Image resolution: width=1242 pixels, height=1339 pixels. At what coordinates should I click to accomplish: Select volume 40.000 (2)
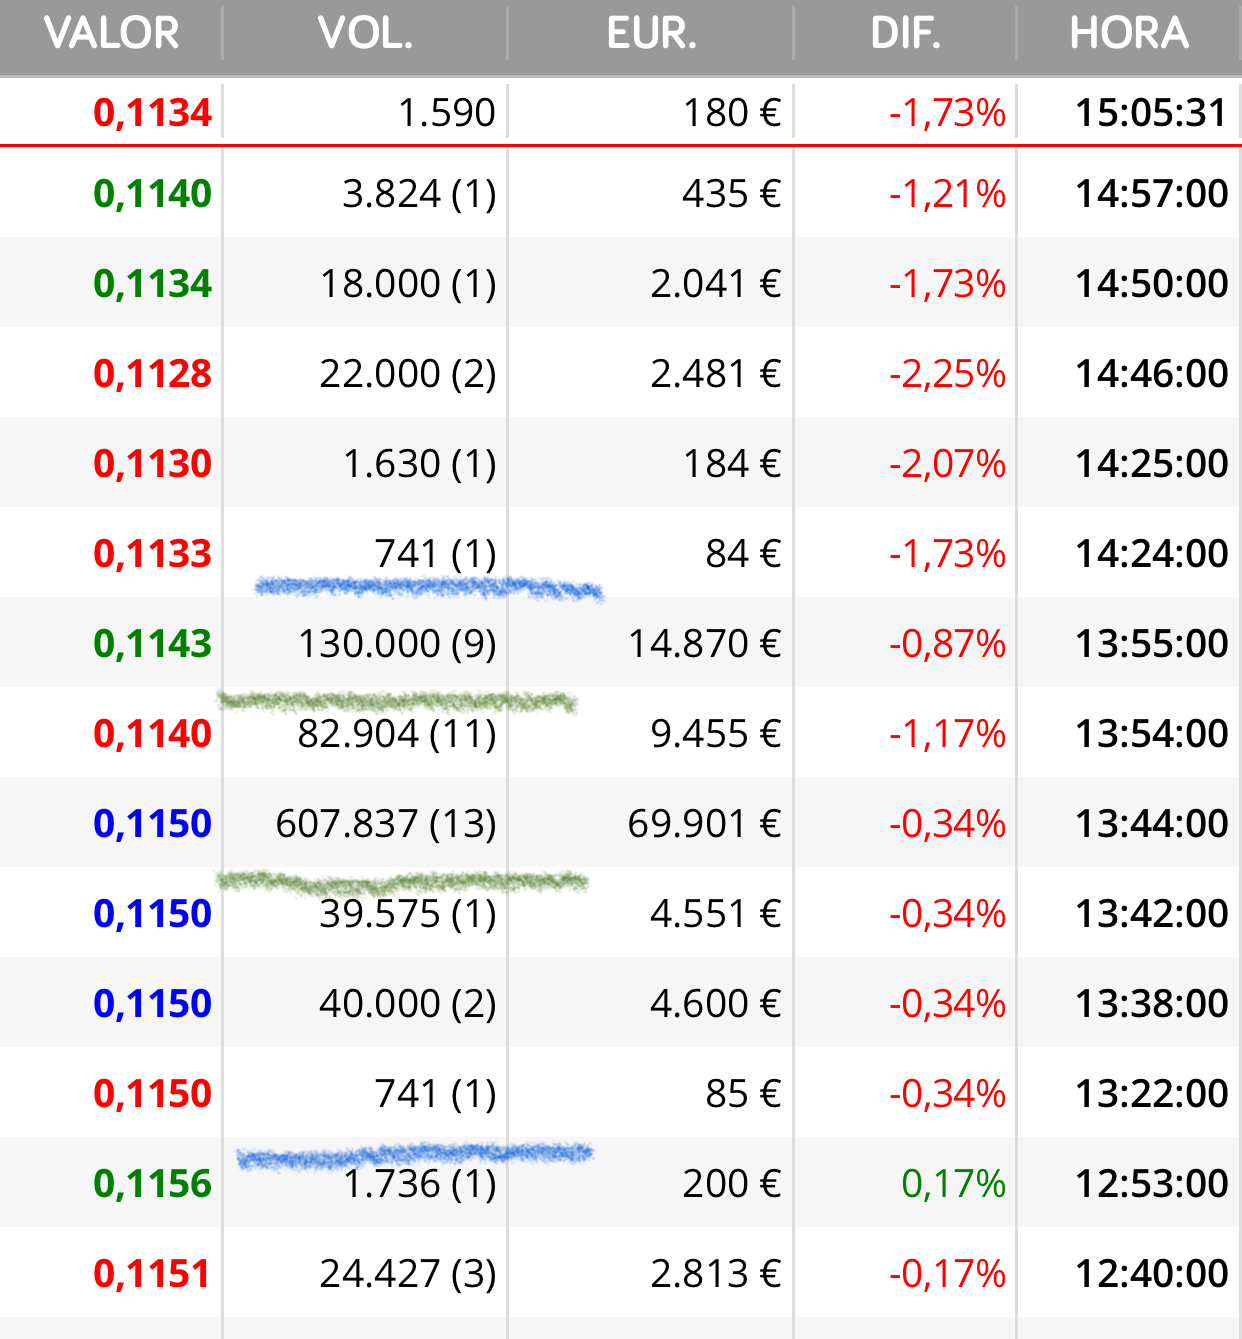408,1003
